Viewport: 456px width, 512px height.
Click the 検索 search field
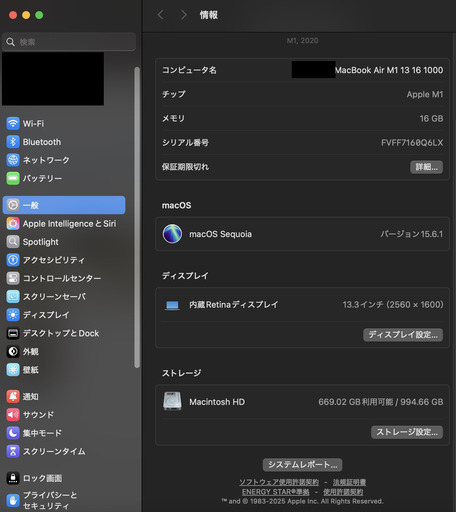tap(69, 42)
